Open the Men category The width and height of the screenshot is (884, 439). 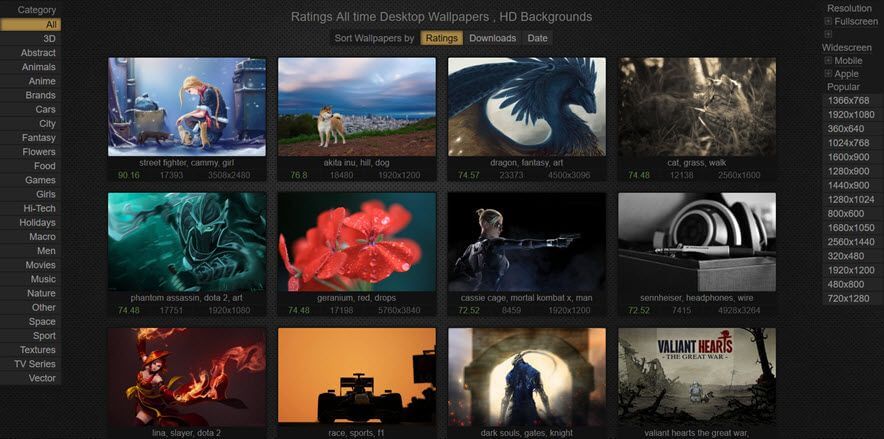click(x=30, y=251)
